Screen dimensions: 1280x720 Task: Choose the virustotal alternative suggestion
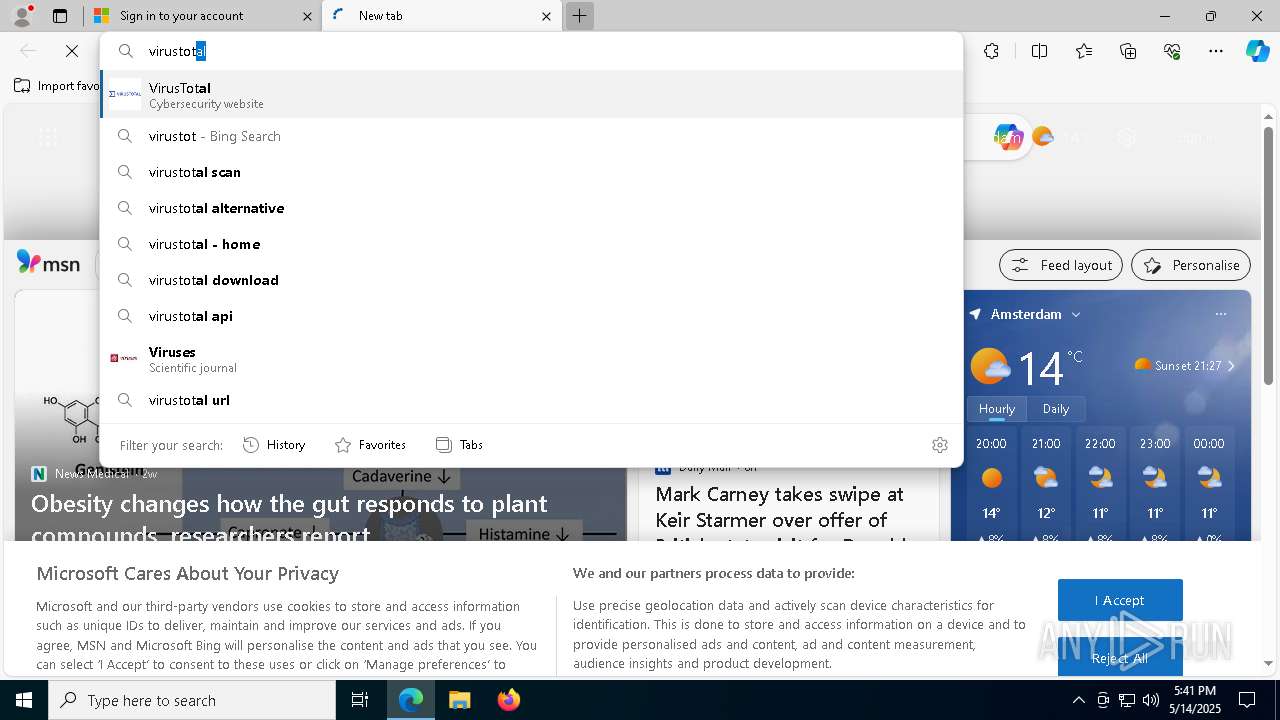coord(532,208)
